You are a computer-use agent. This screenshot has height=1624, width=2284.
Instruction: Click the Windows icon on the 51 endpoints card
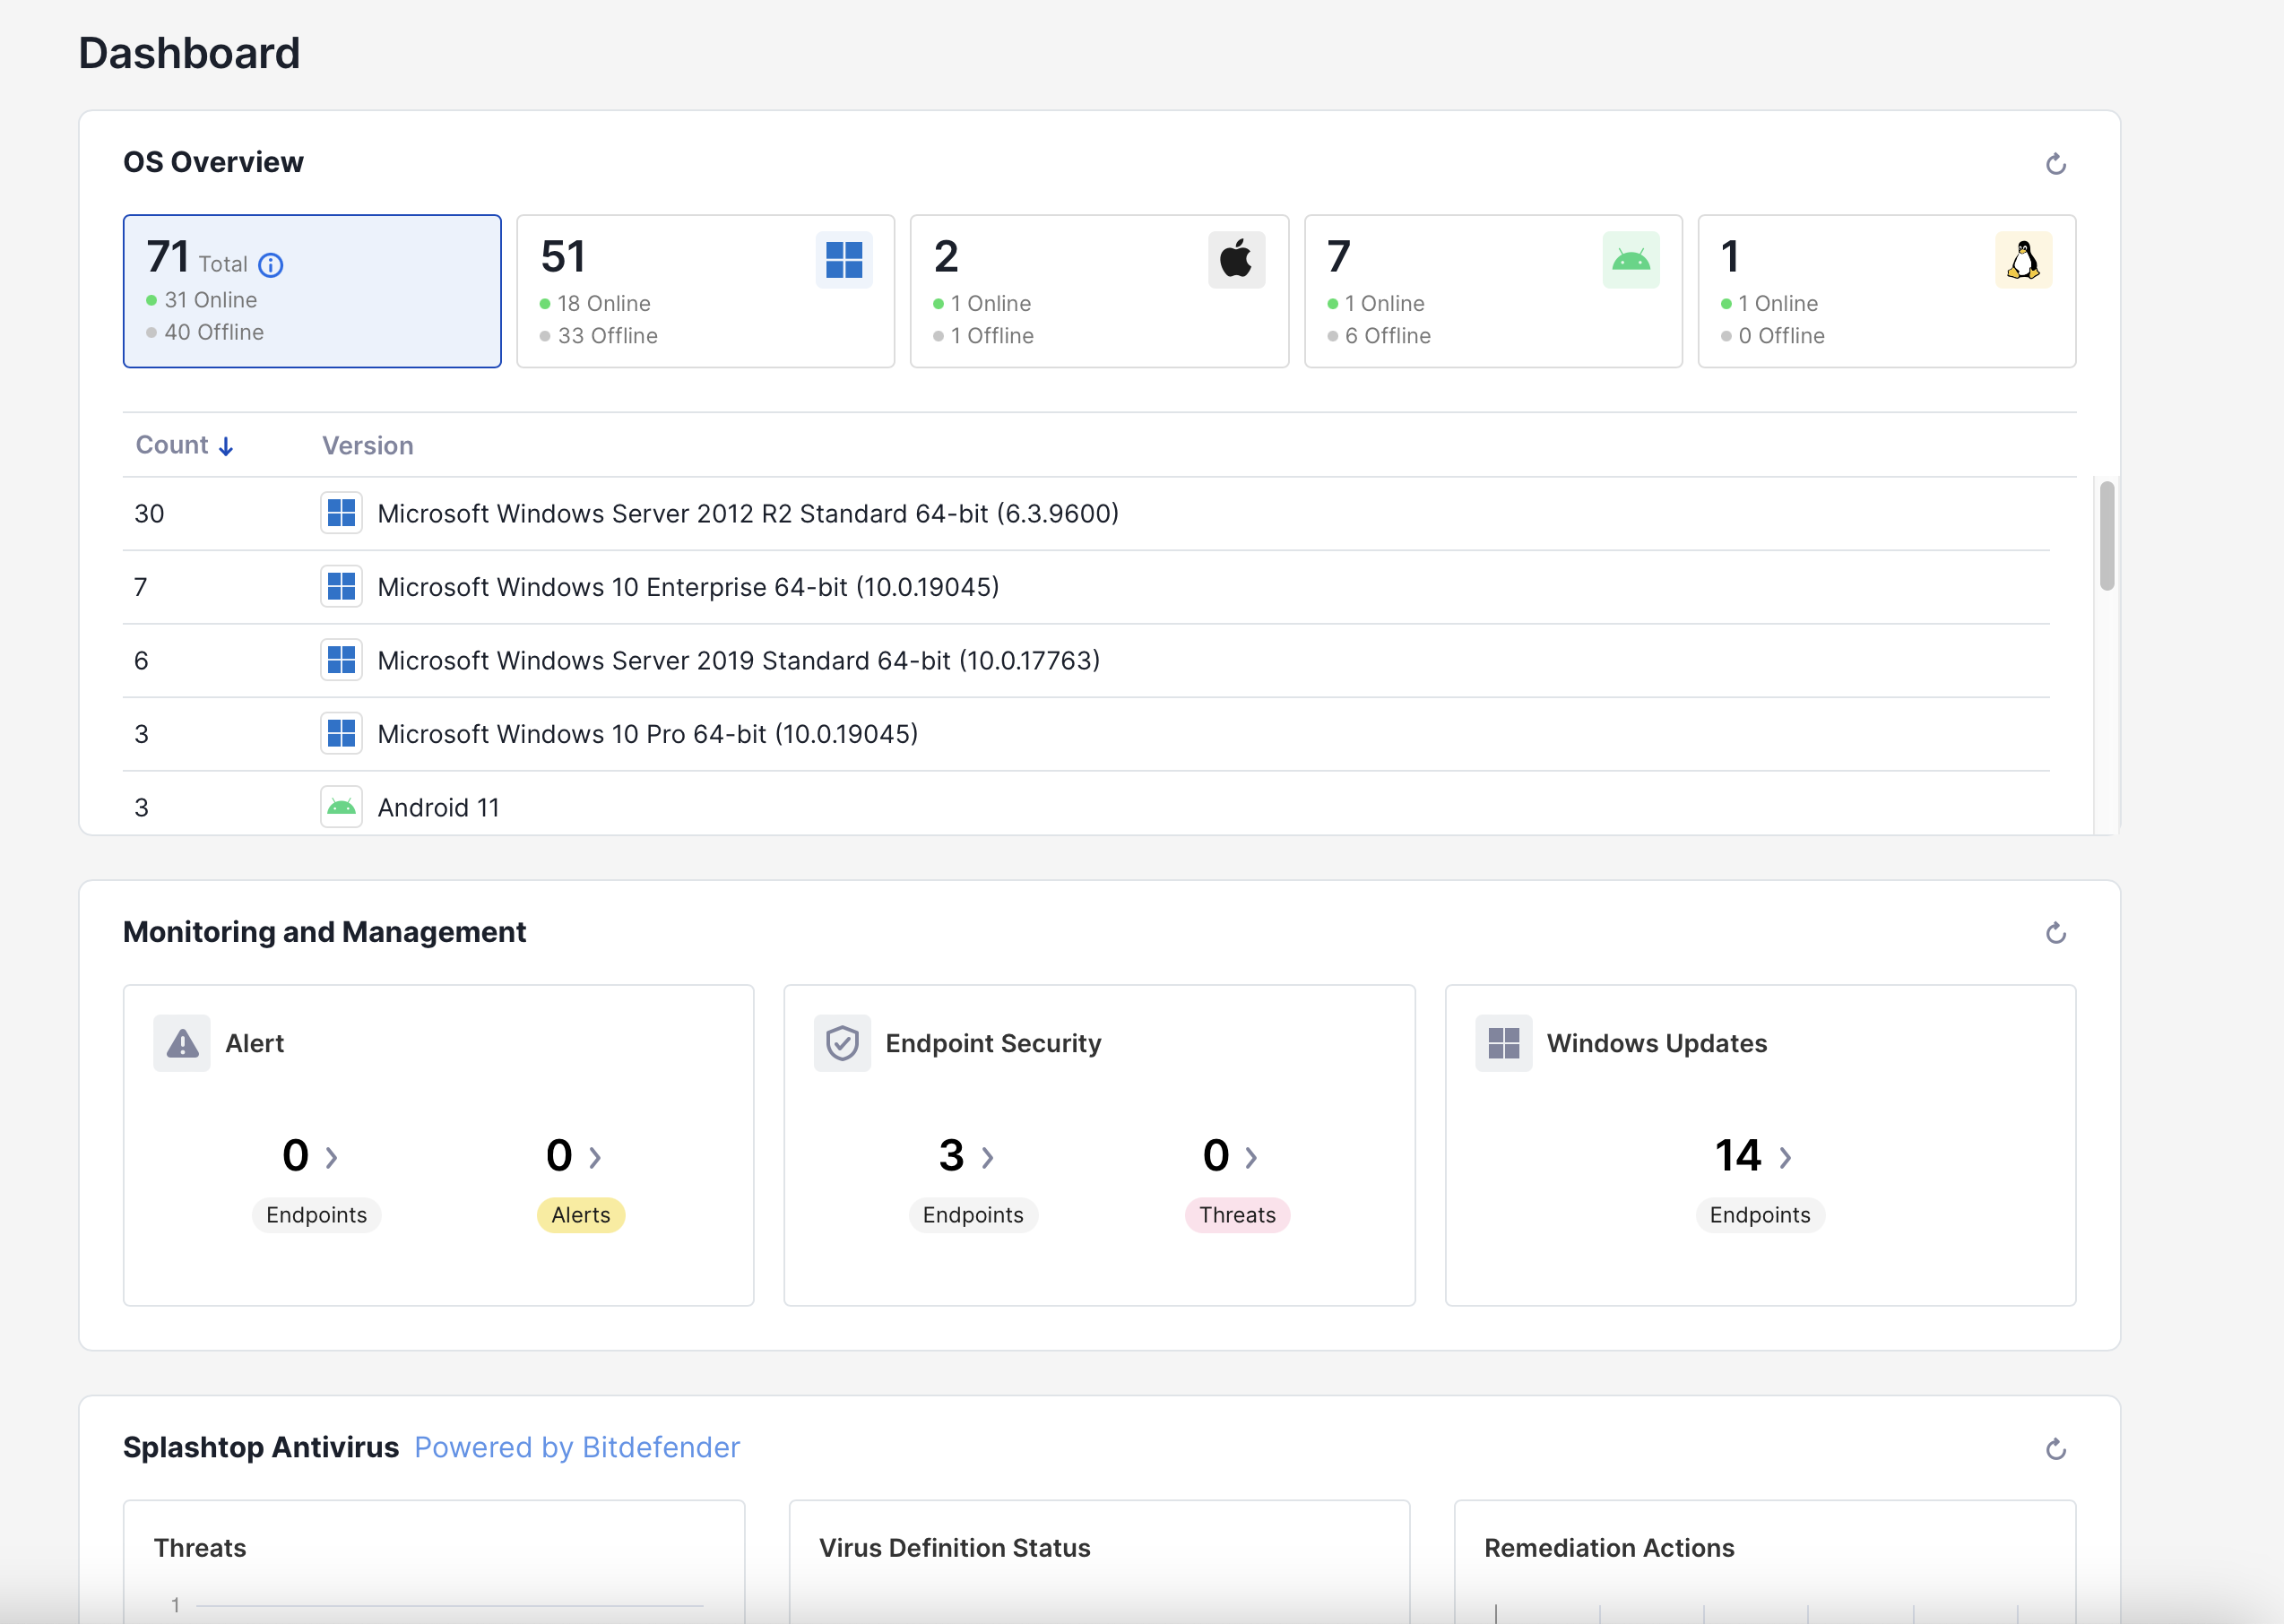click(x=845, y=259)
